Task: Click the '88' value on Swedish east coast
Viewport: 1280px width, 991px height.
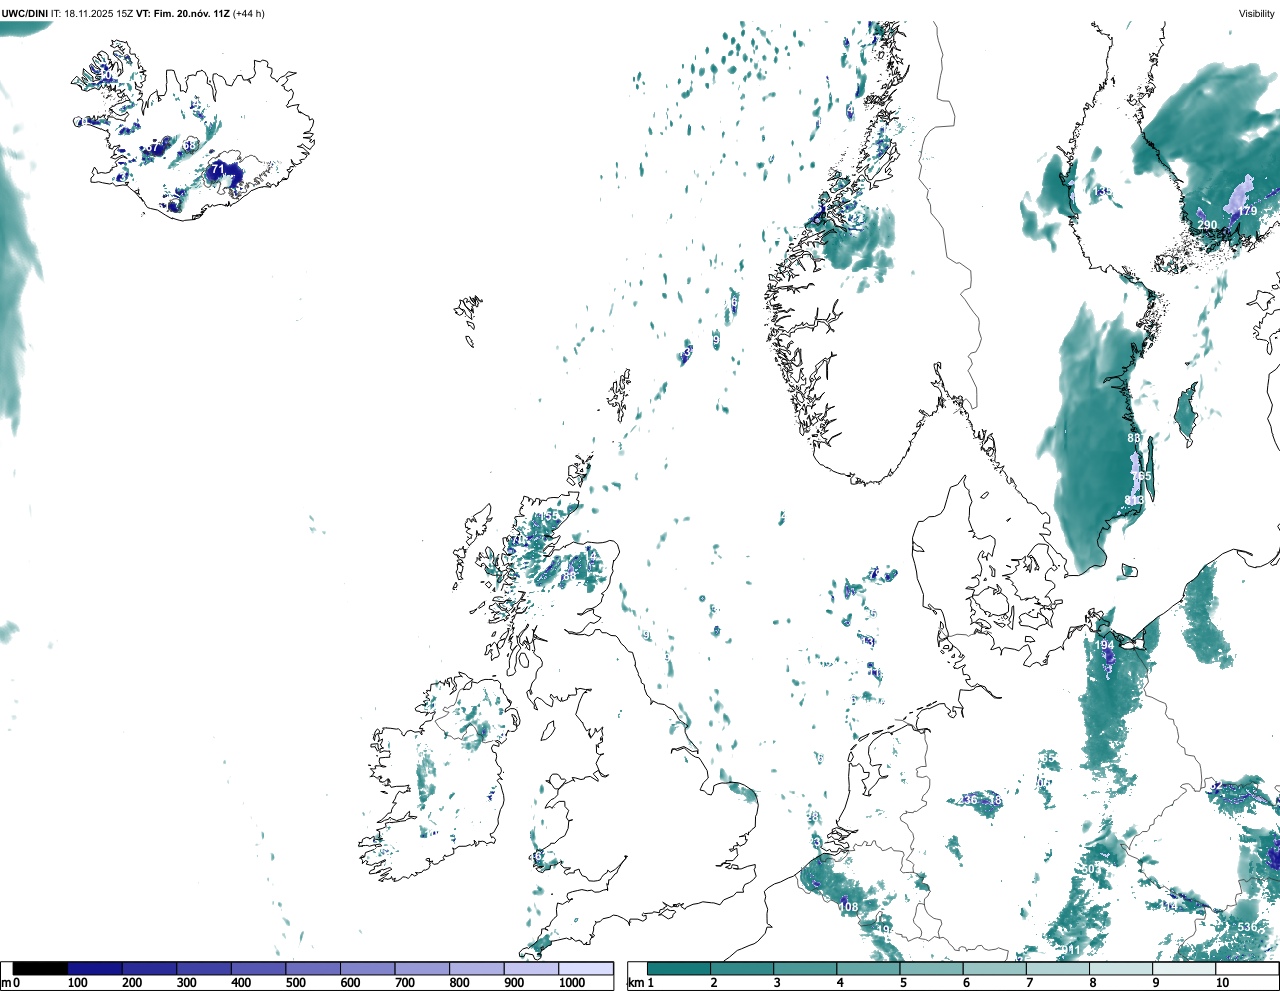Action: pyautogui.click(x=1134, y=438)
